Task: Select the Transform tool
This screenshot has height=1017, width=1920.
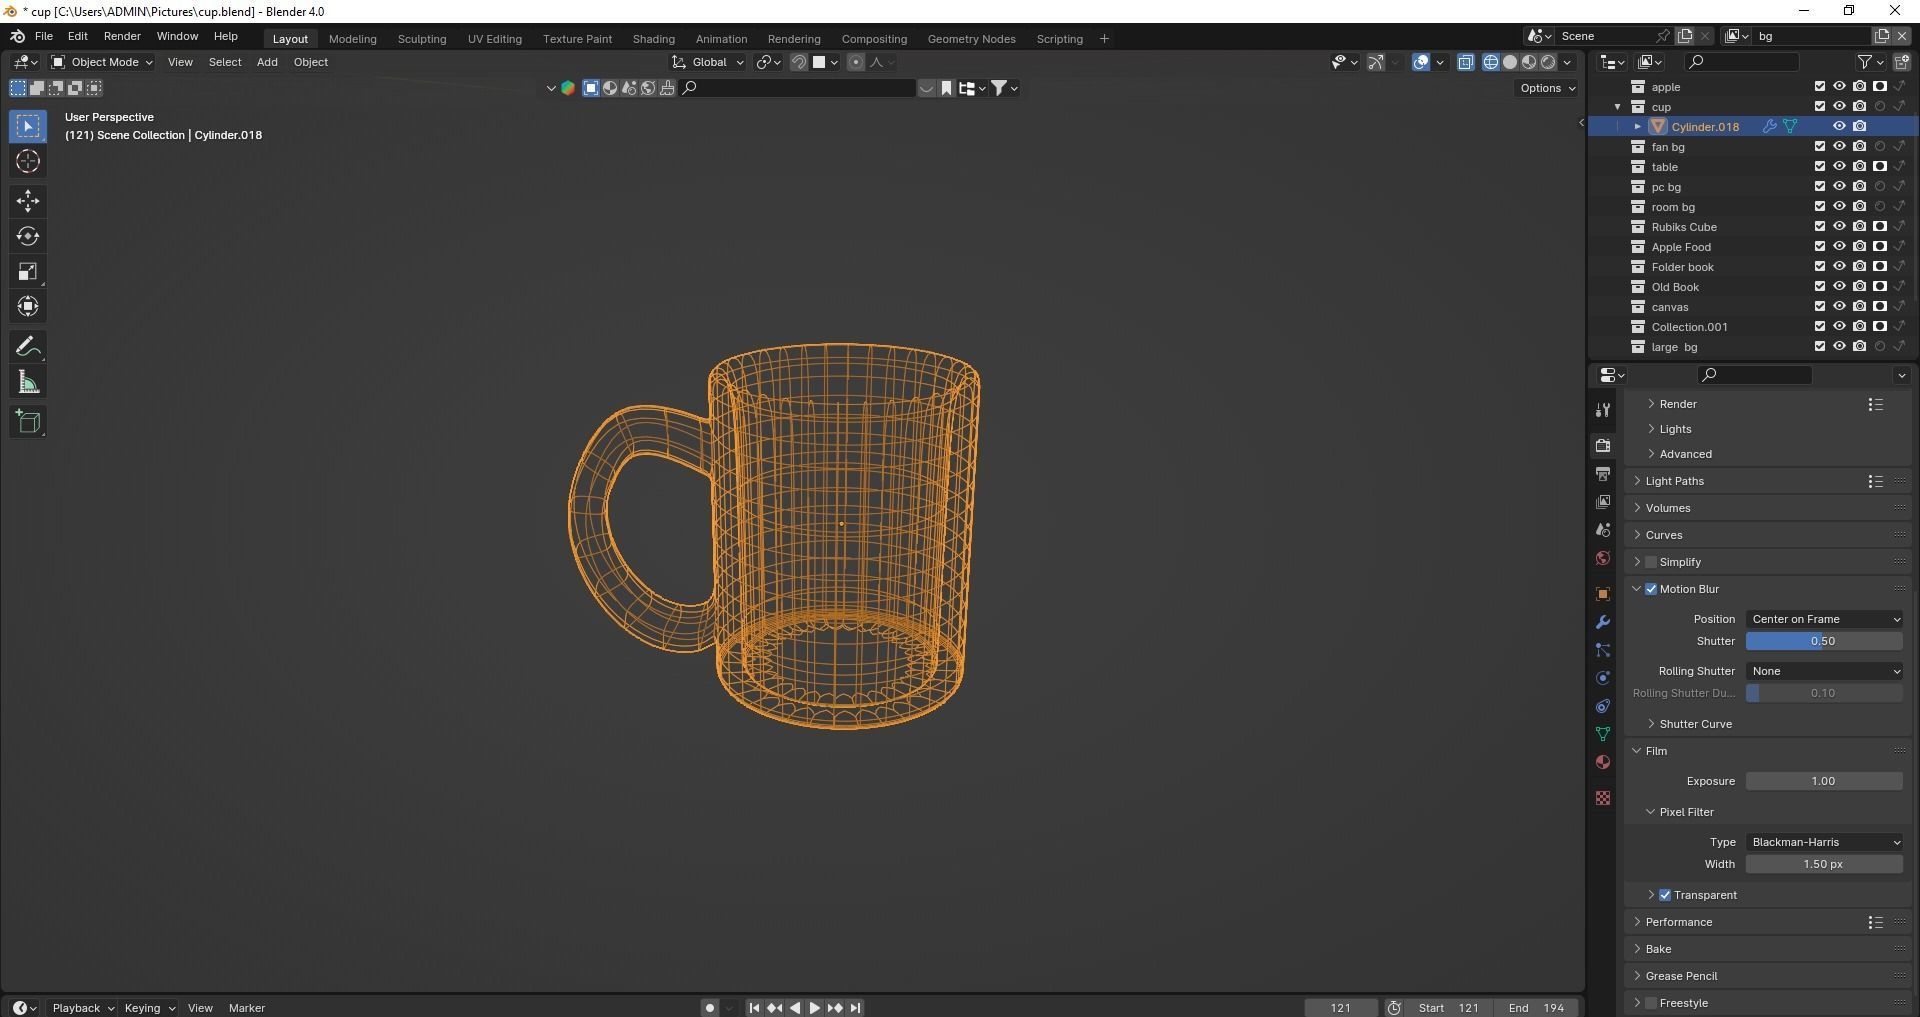Action: (28, 306)
